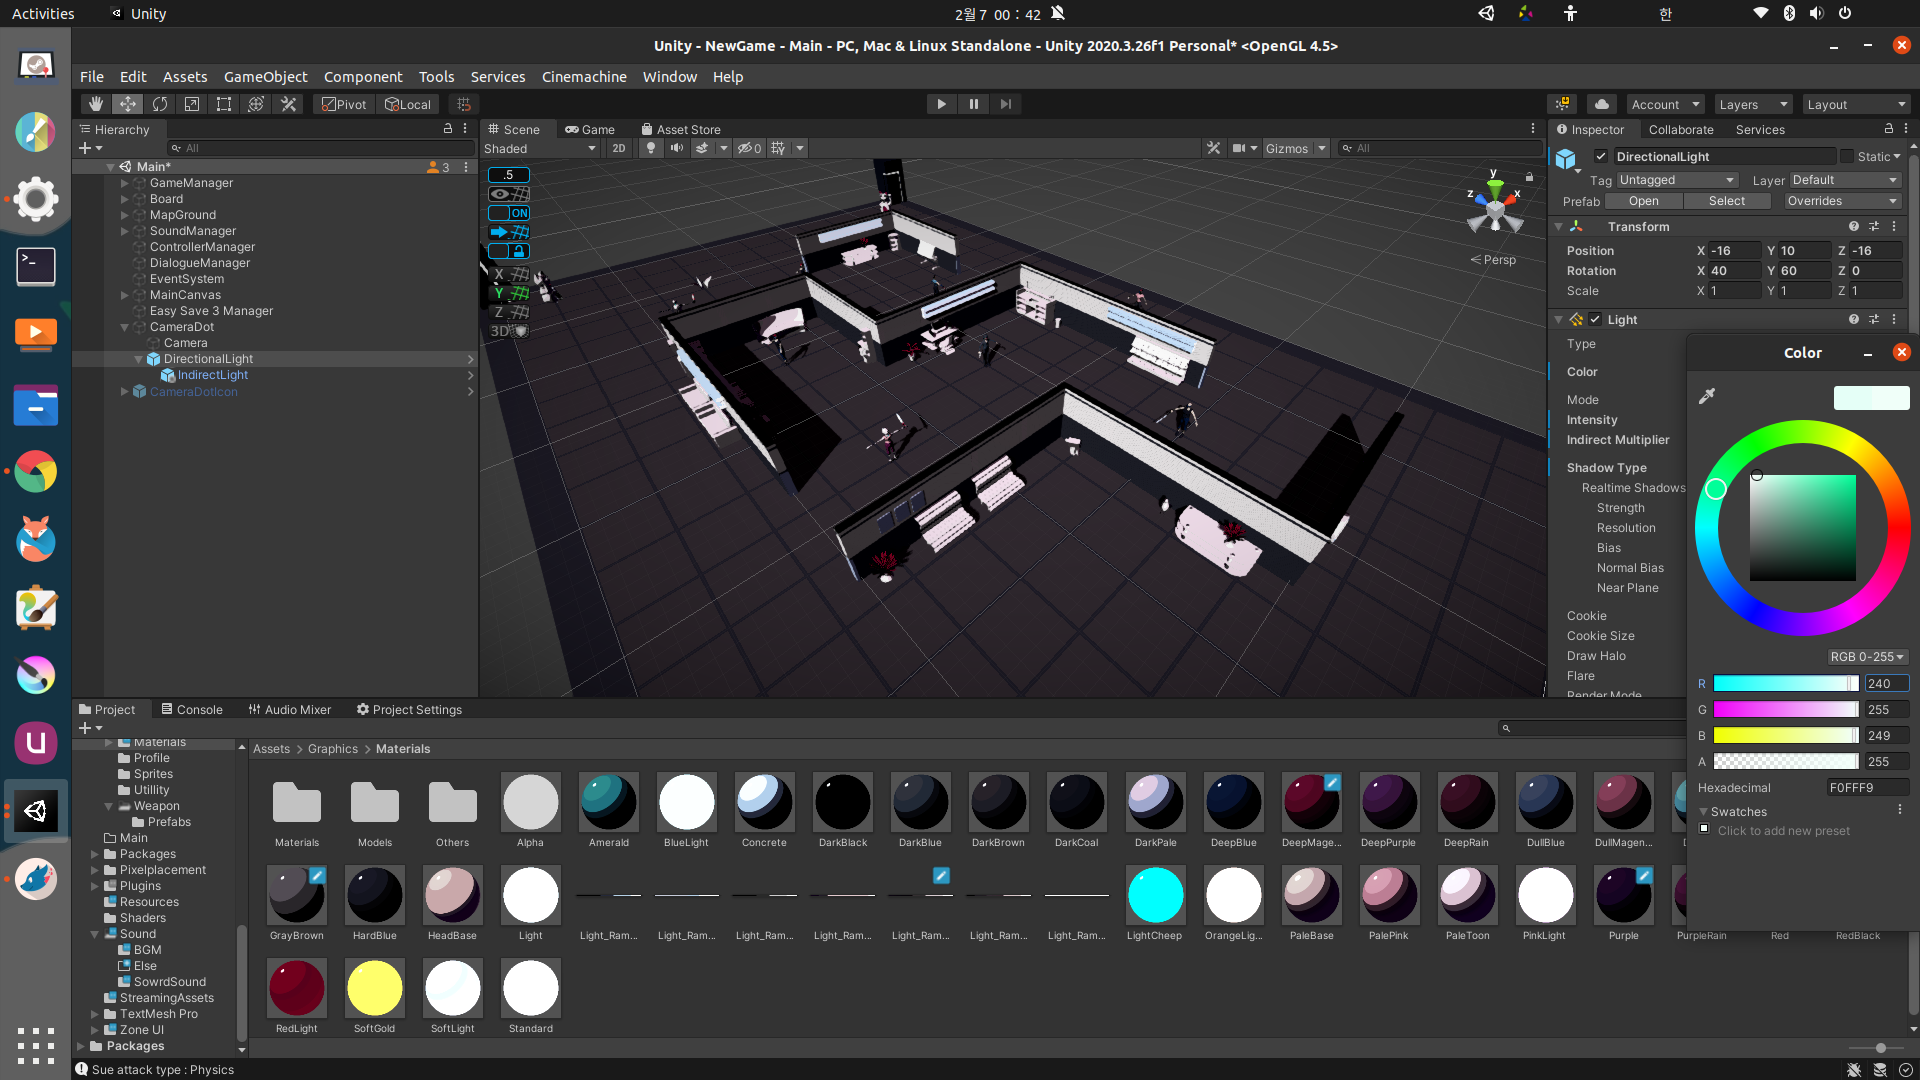Image resolution: width=1920 pixels, height=1080 pixels.
Task: Switch to the Audio Mixer tab
Action: [289, 709]
